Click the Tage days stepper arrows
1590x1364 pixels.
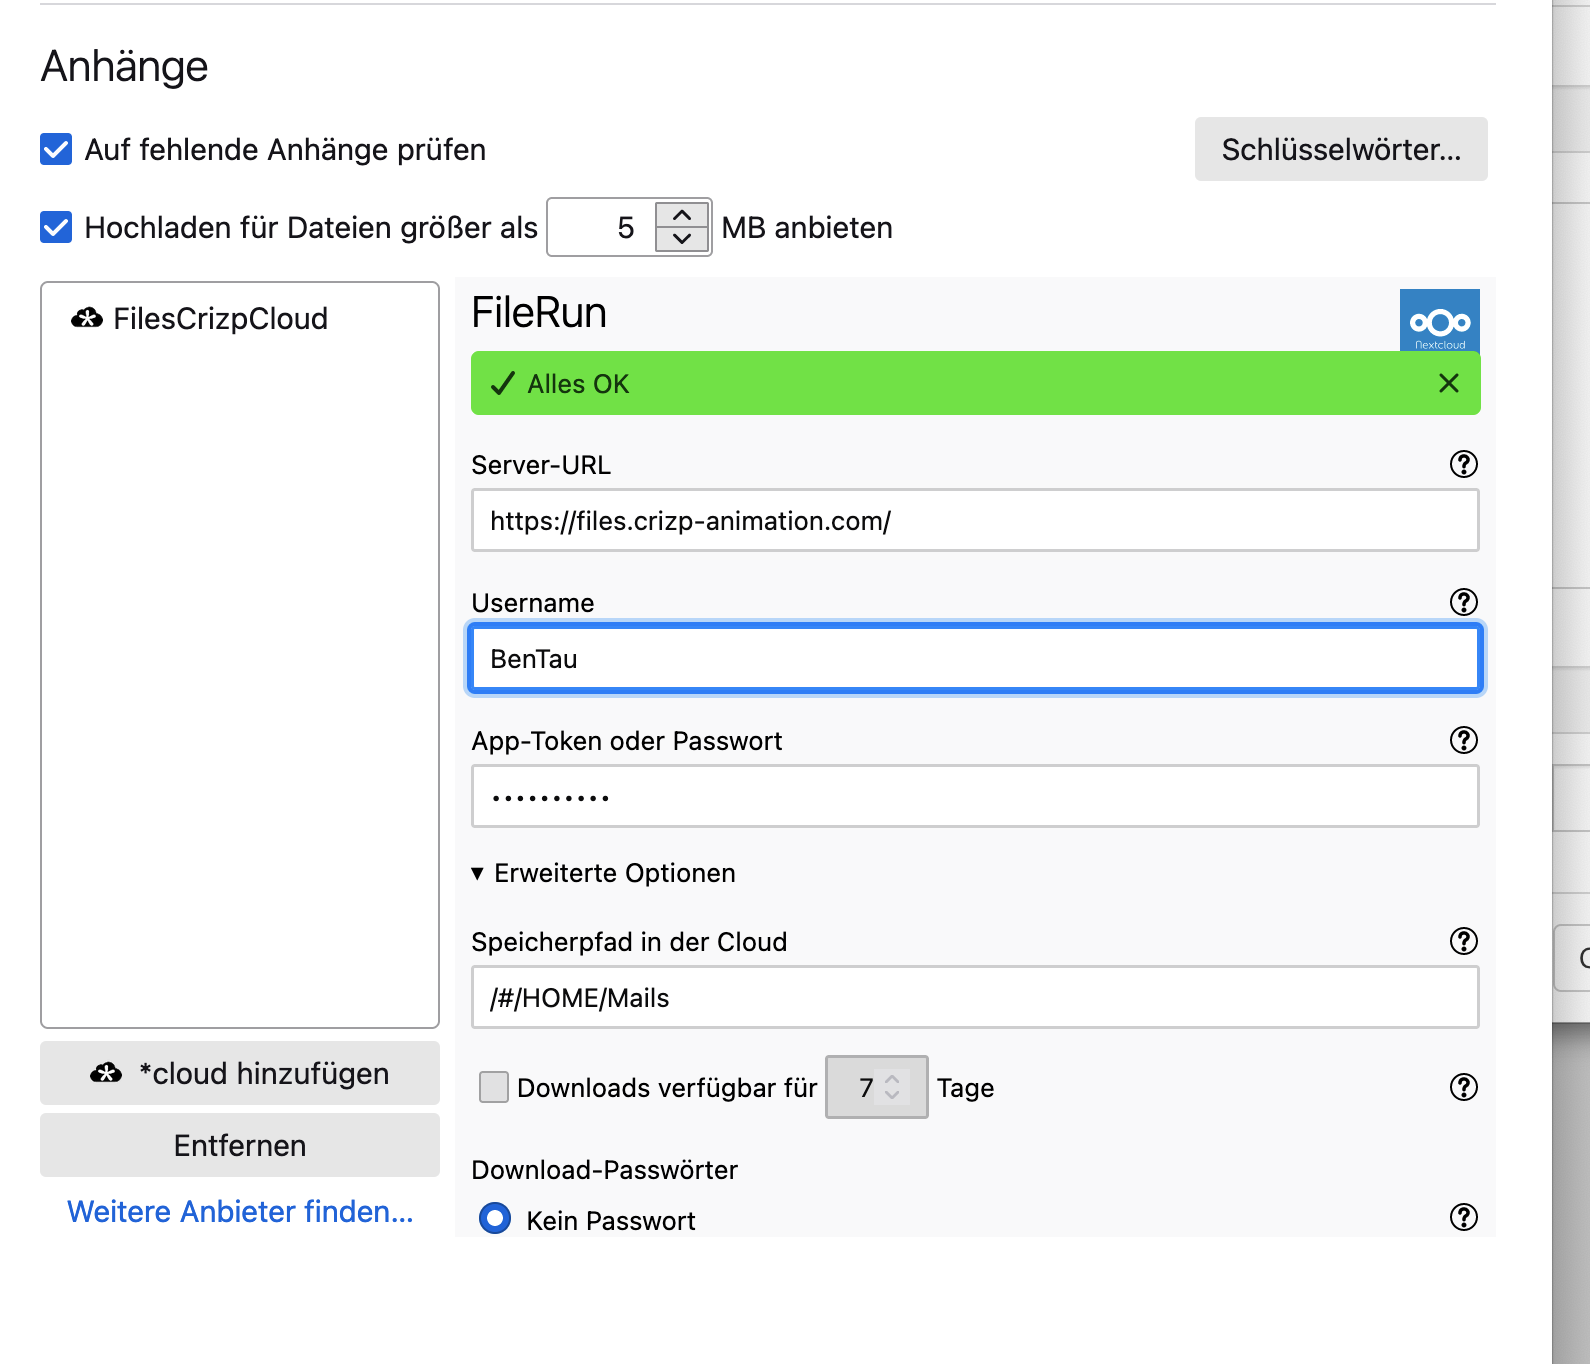[x=893, y=1087]
